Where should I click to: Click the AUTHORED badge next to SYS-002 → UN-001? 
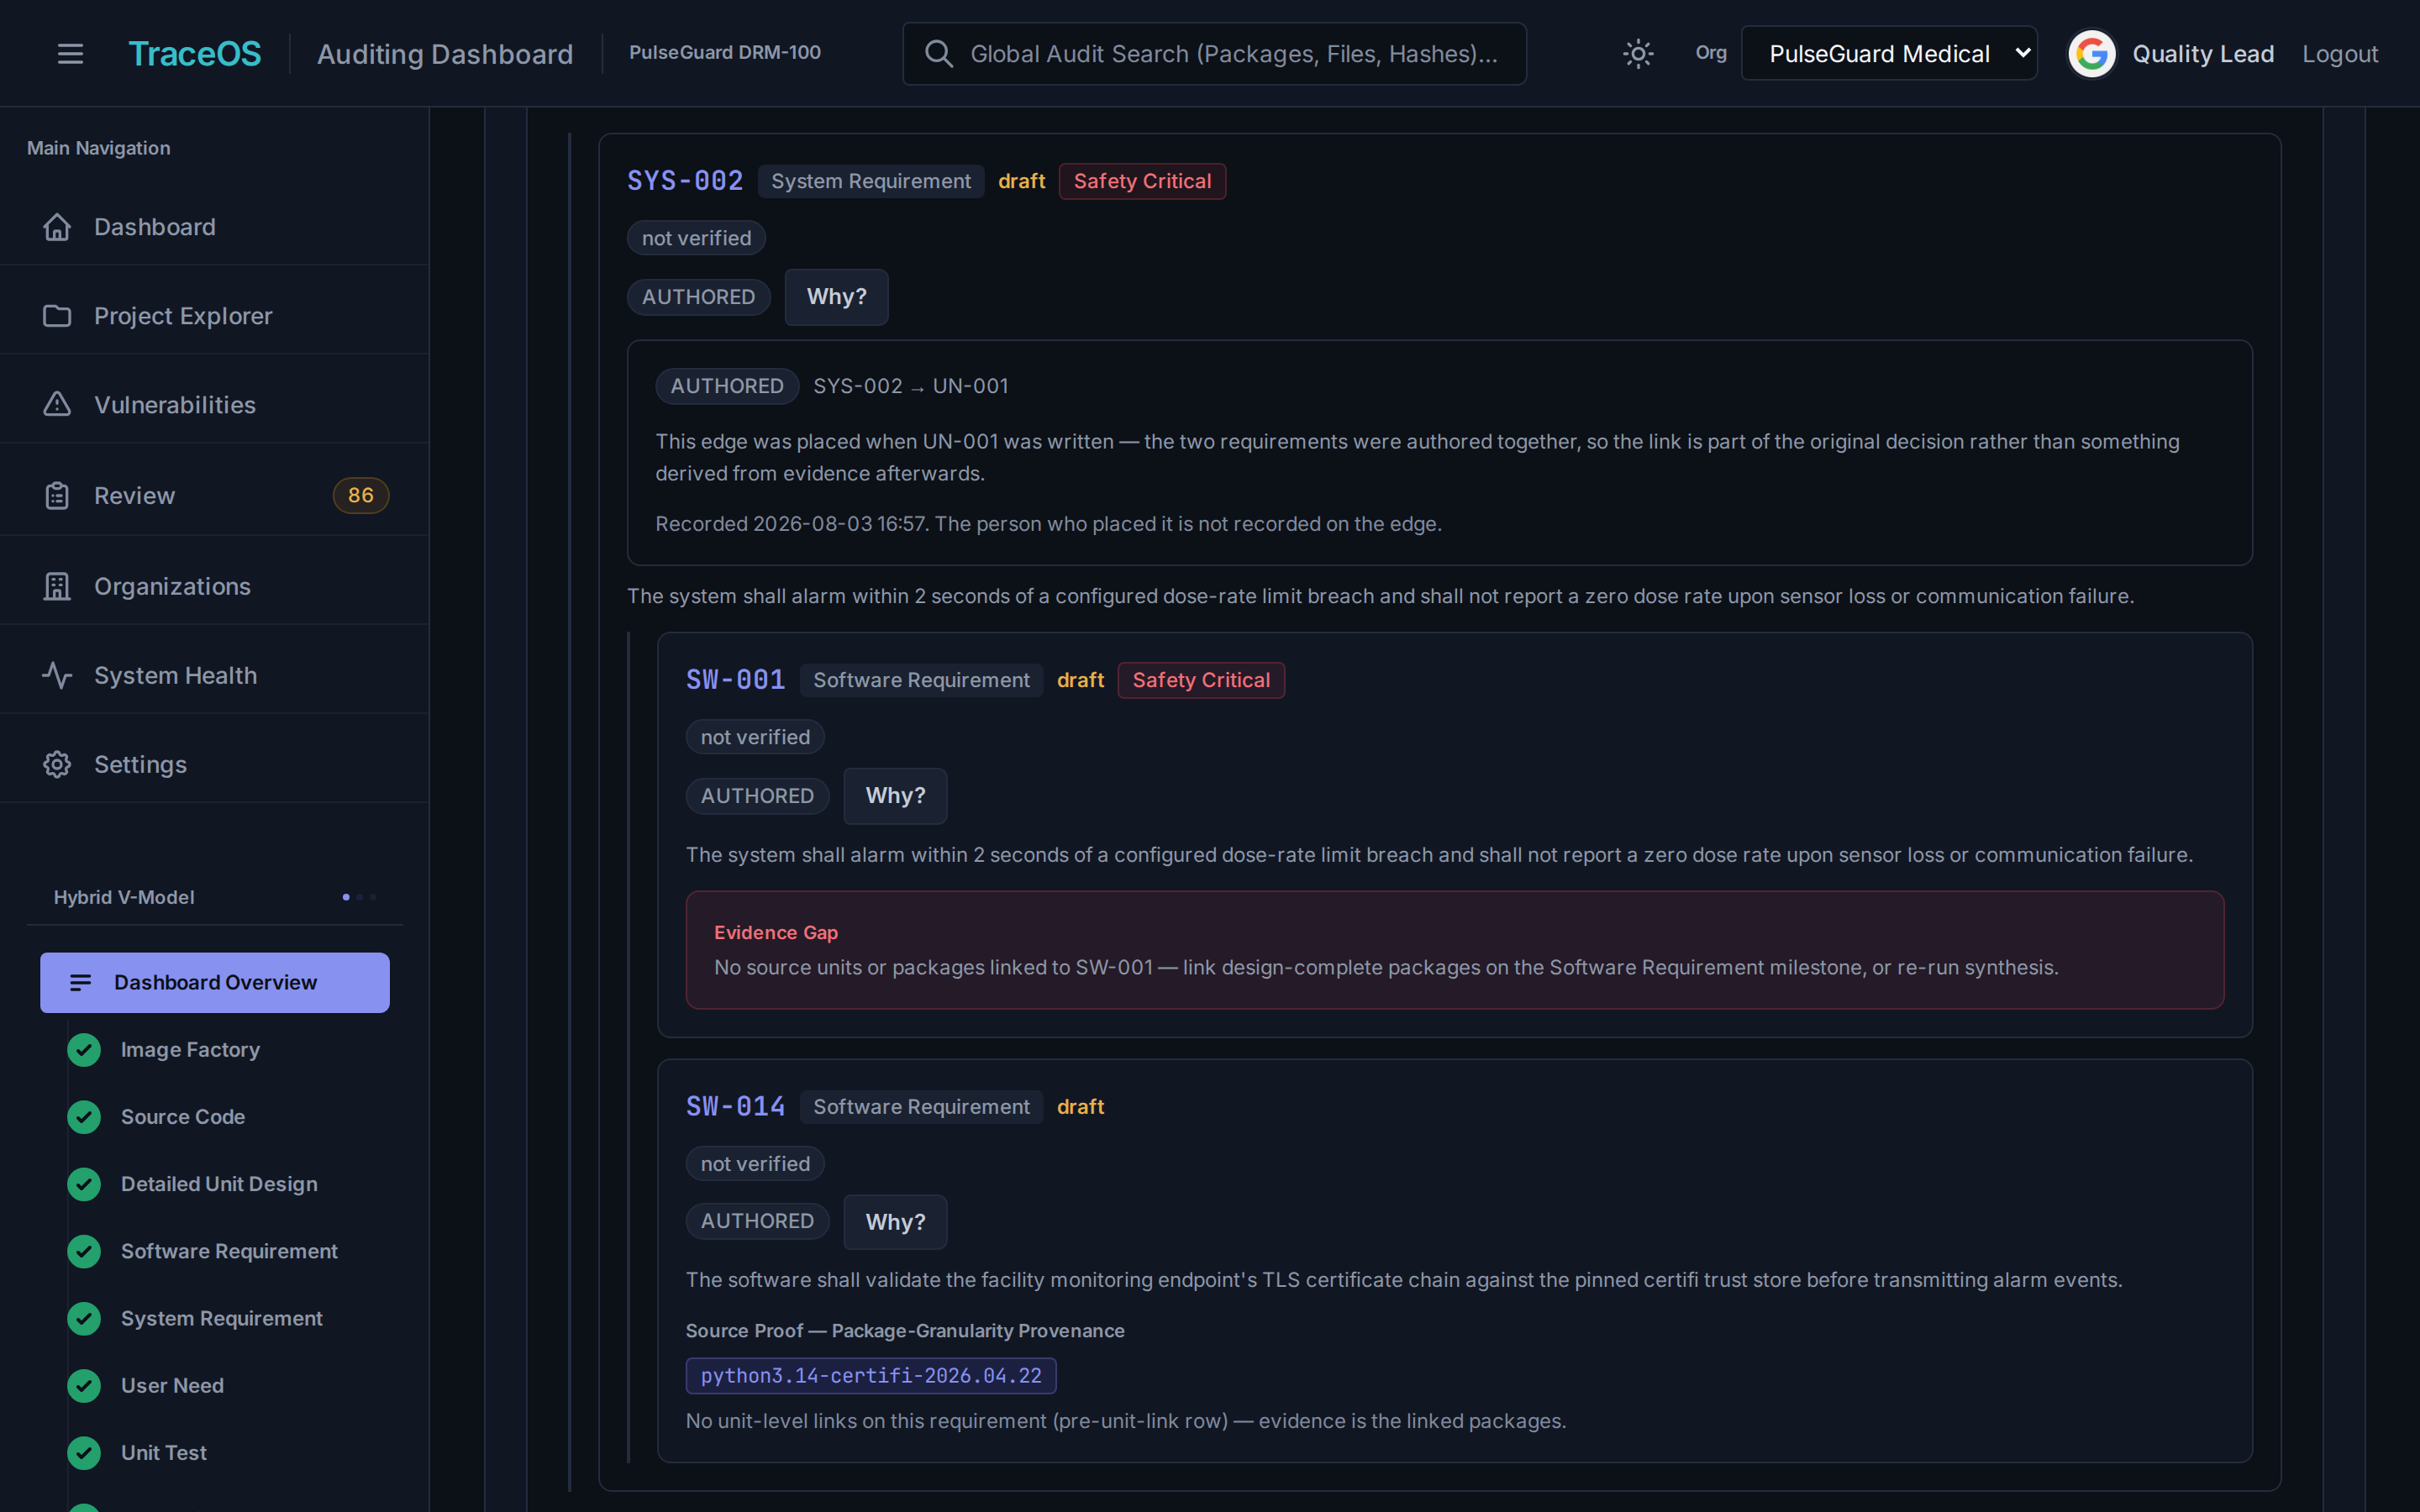727,386
